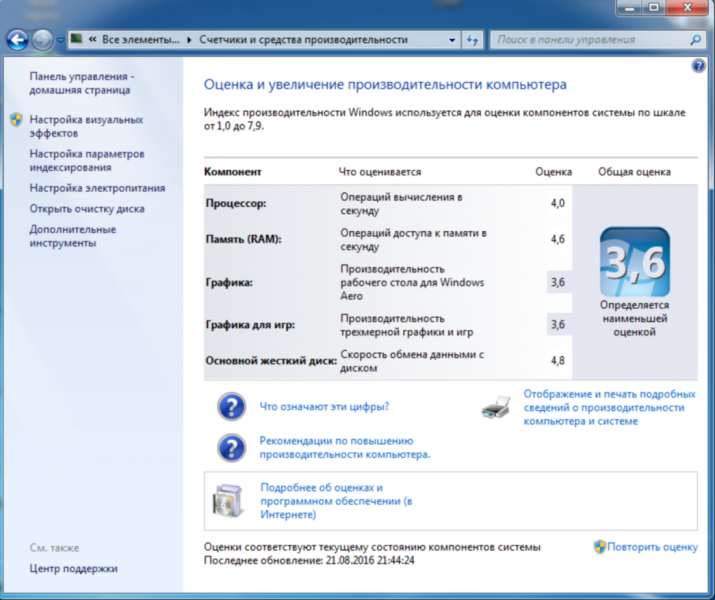The width and height of the screenshot is (715, 600).
Task: Minimize the window
Action: point(630,7)
